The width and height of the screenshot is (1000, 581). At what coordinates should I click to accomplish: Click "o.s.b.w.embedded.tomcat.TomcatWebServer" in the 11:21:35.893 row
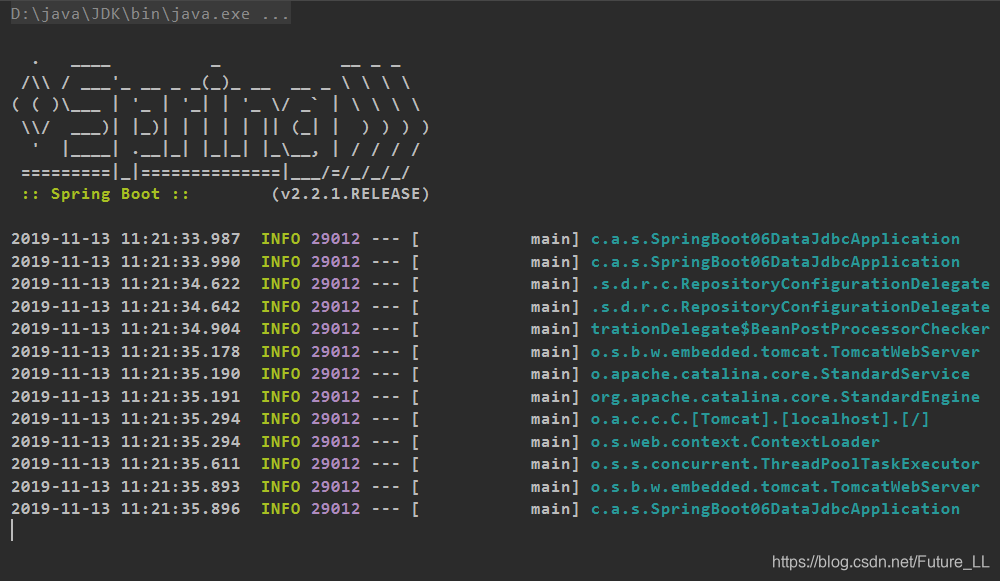pyautogui.click(x=785, y=487)
